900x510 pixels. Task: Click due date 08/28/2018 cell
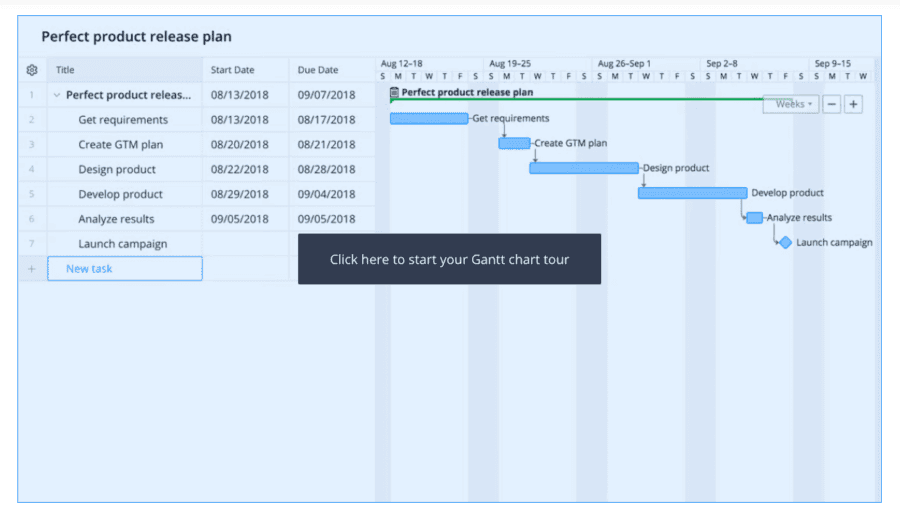point(326,169)
